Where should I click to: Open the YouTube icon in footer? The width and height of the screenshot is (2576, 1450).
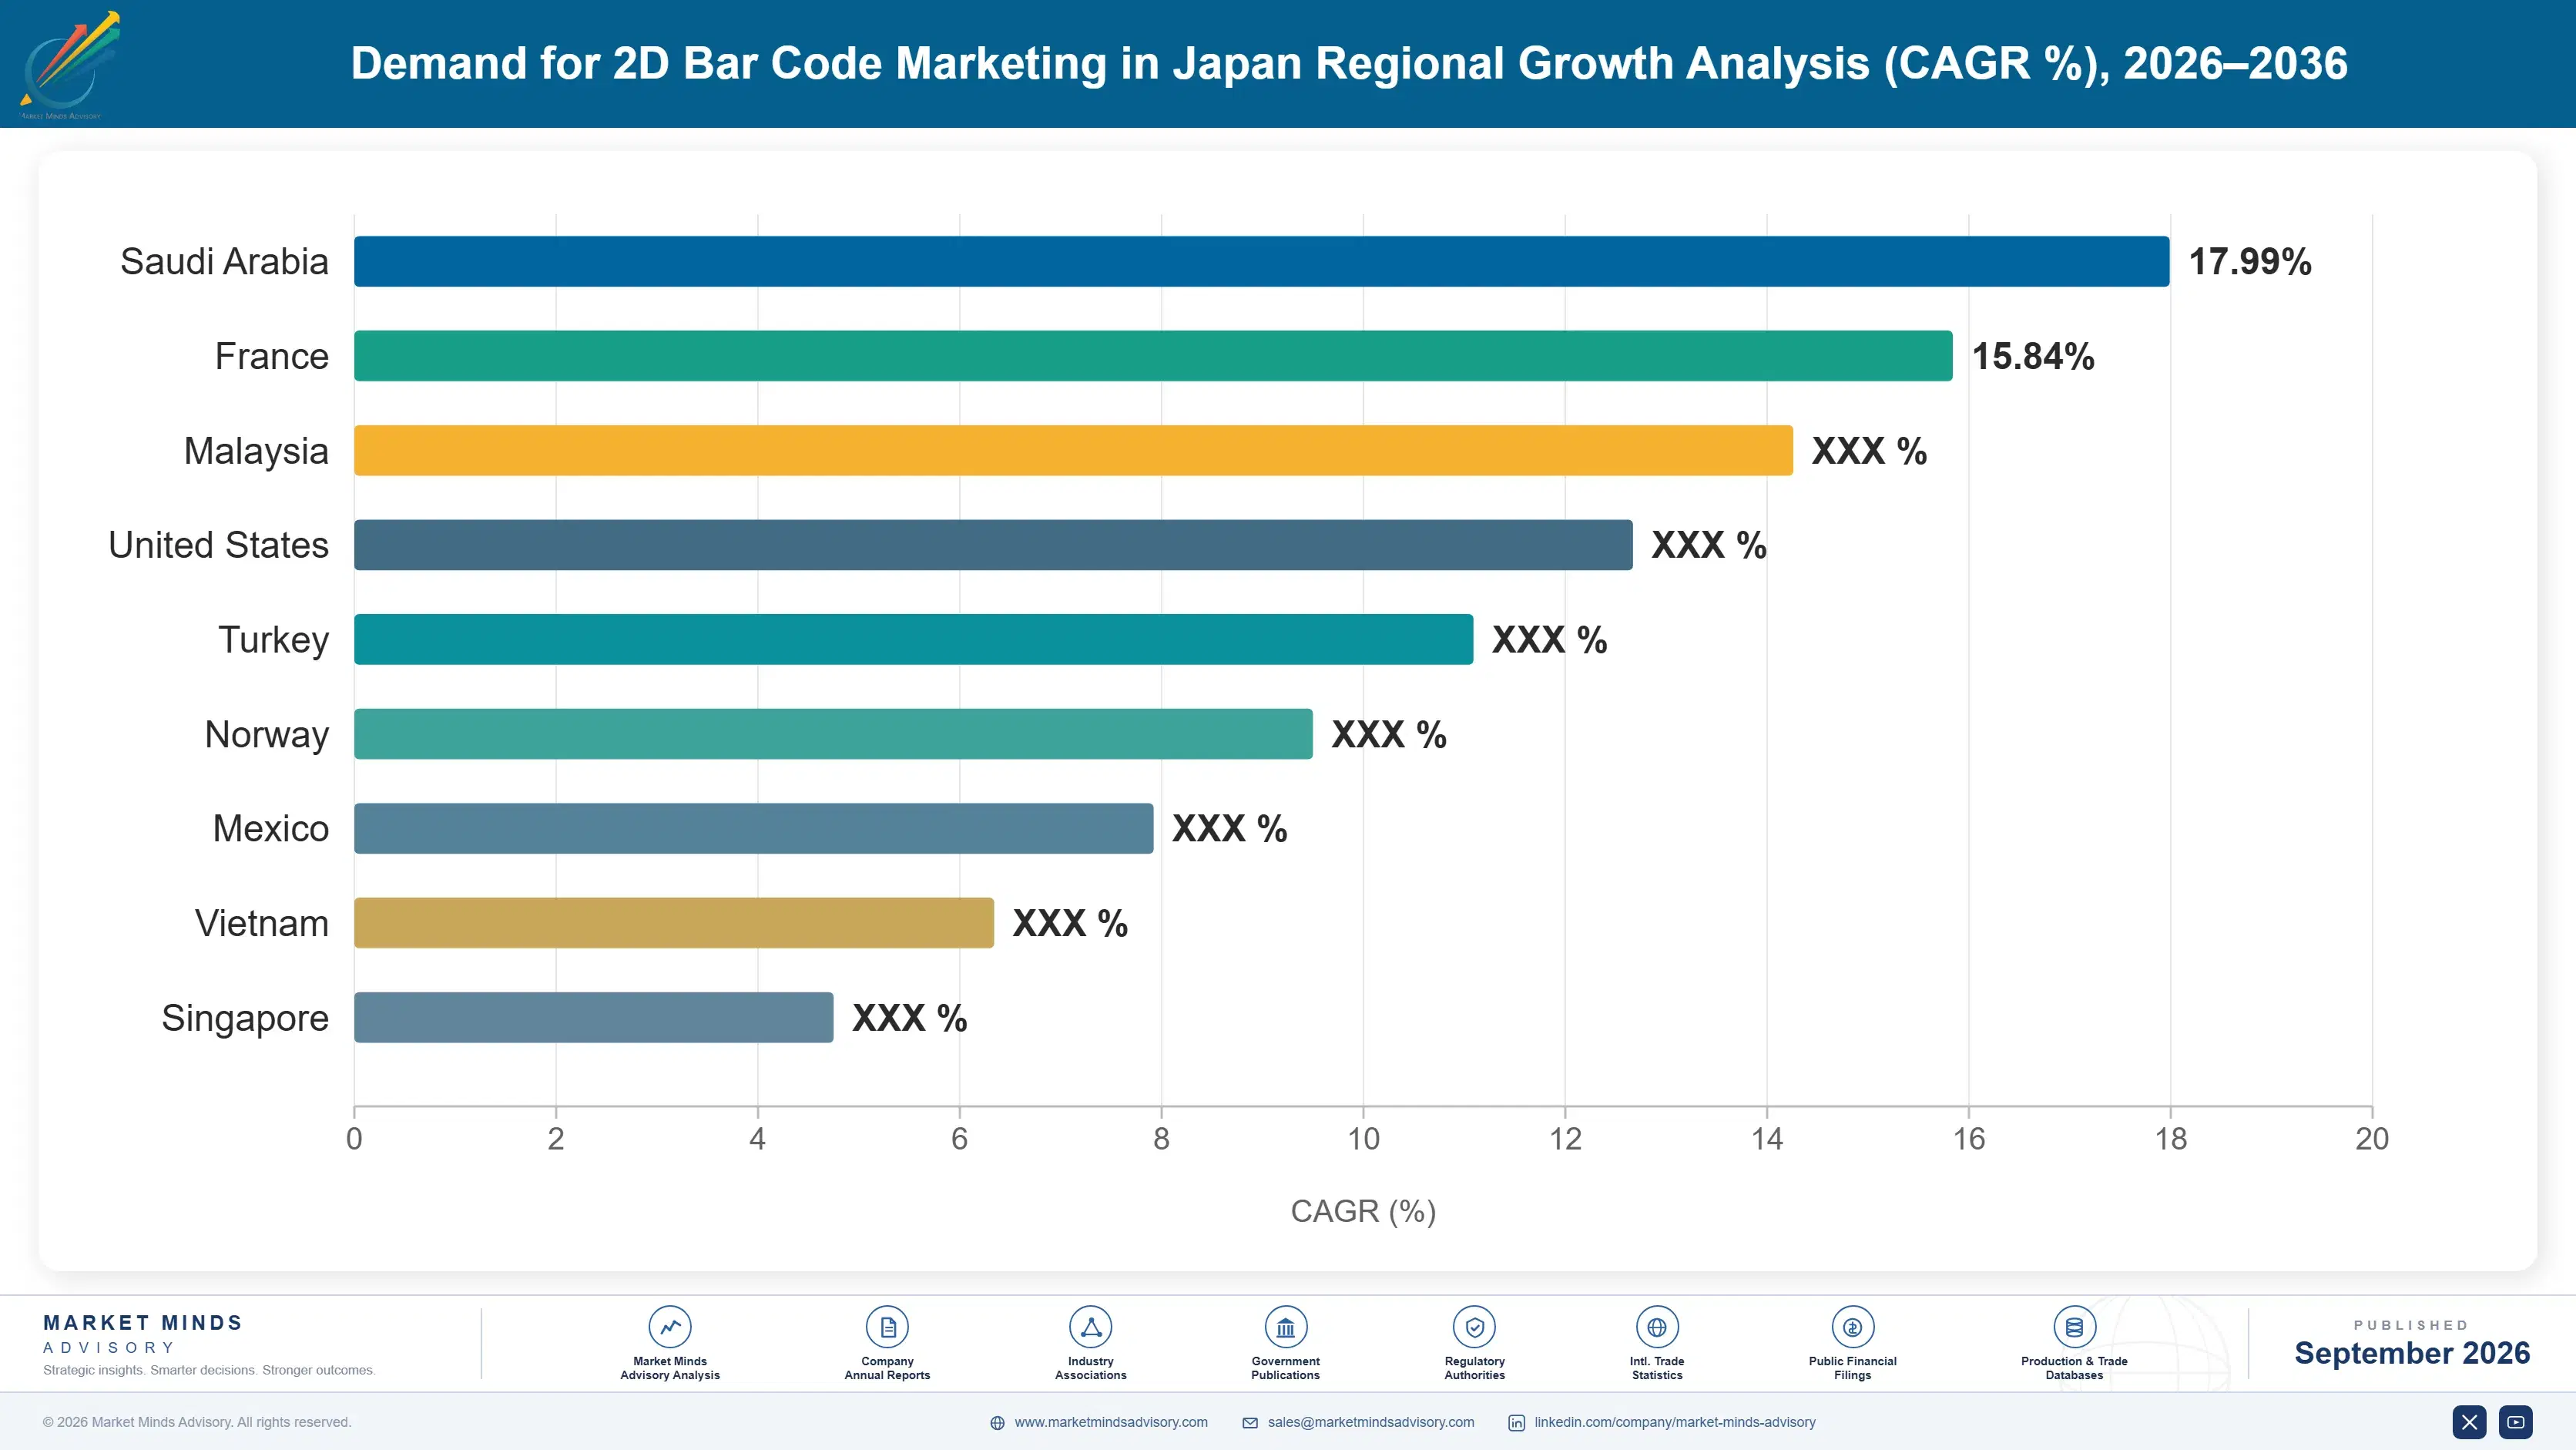[2515, 1422]
